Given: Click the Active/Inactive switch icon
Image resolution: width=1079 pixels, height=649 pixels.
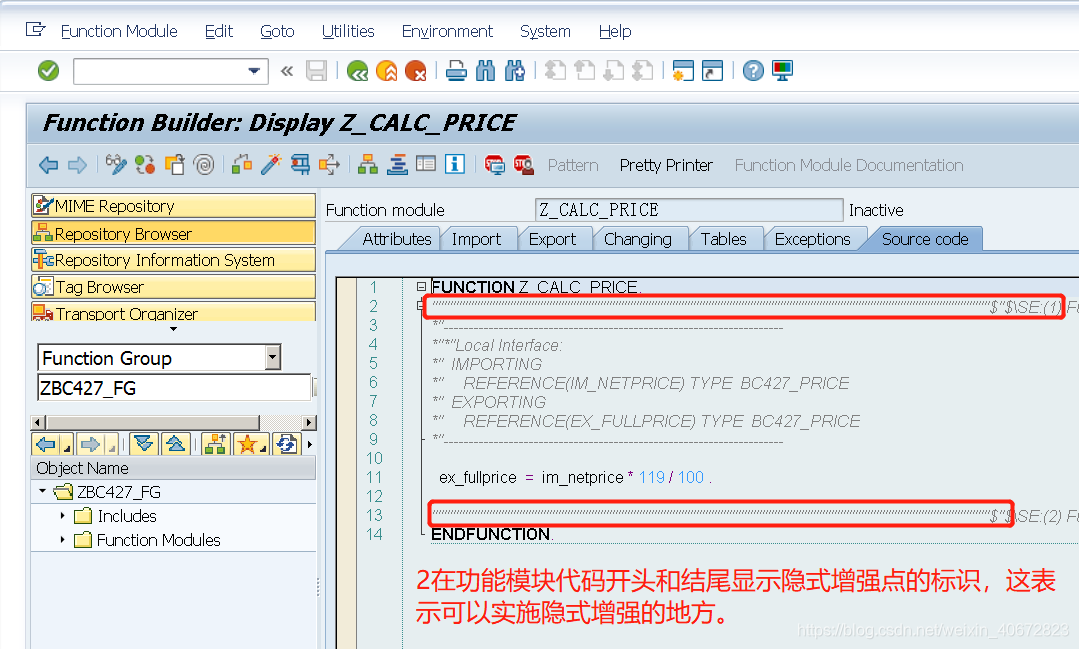Looking at the screenshot, I should (x=145, y=164).
